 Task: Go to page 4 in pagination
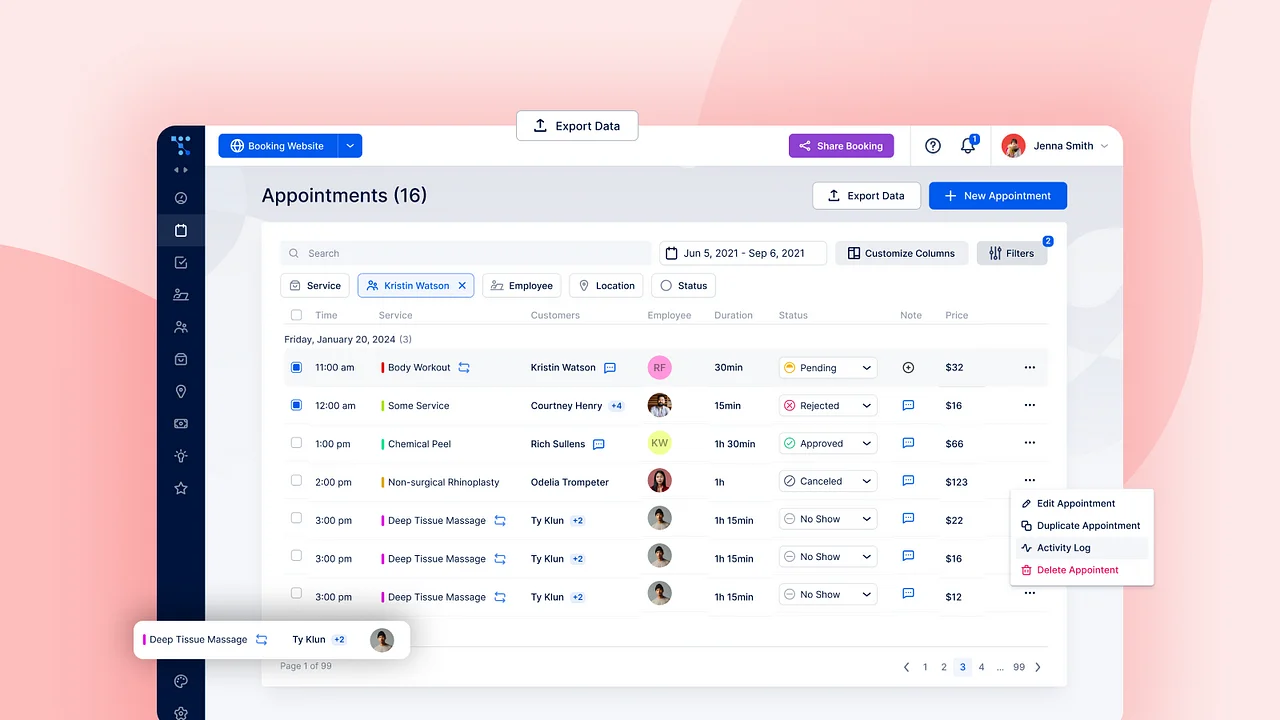pyautogui.click(x=981, y=666)
